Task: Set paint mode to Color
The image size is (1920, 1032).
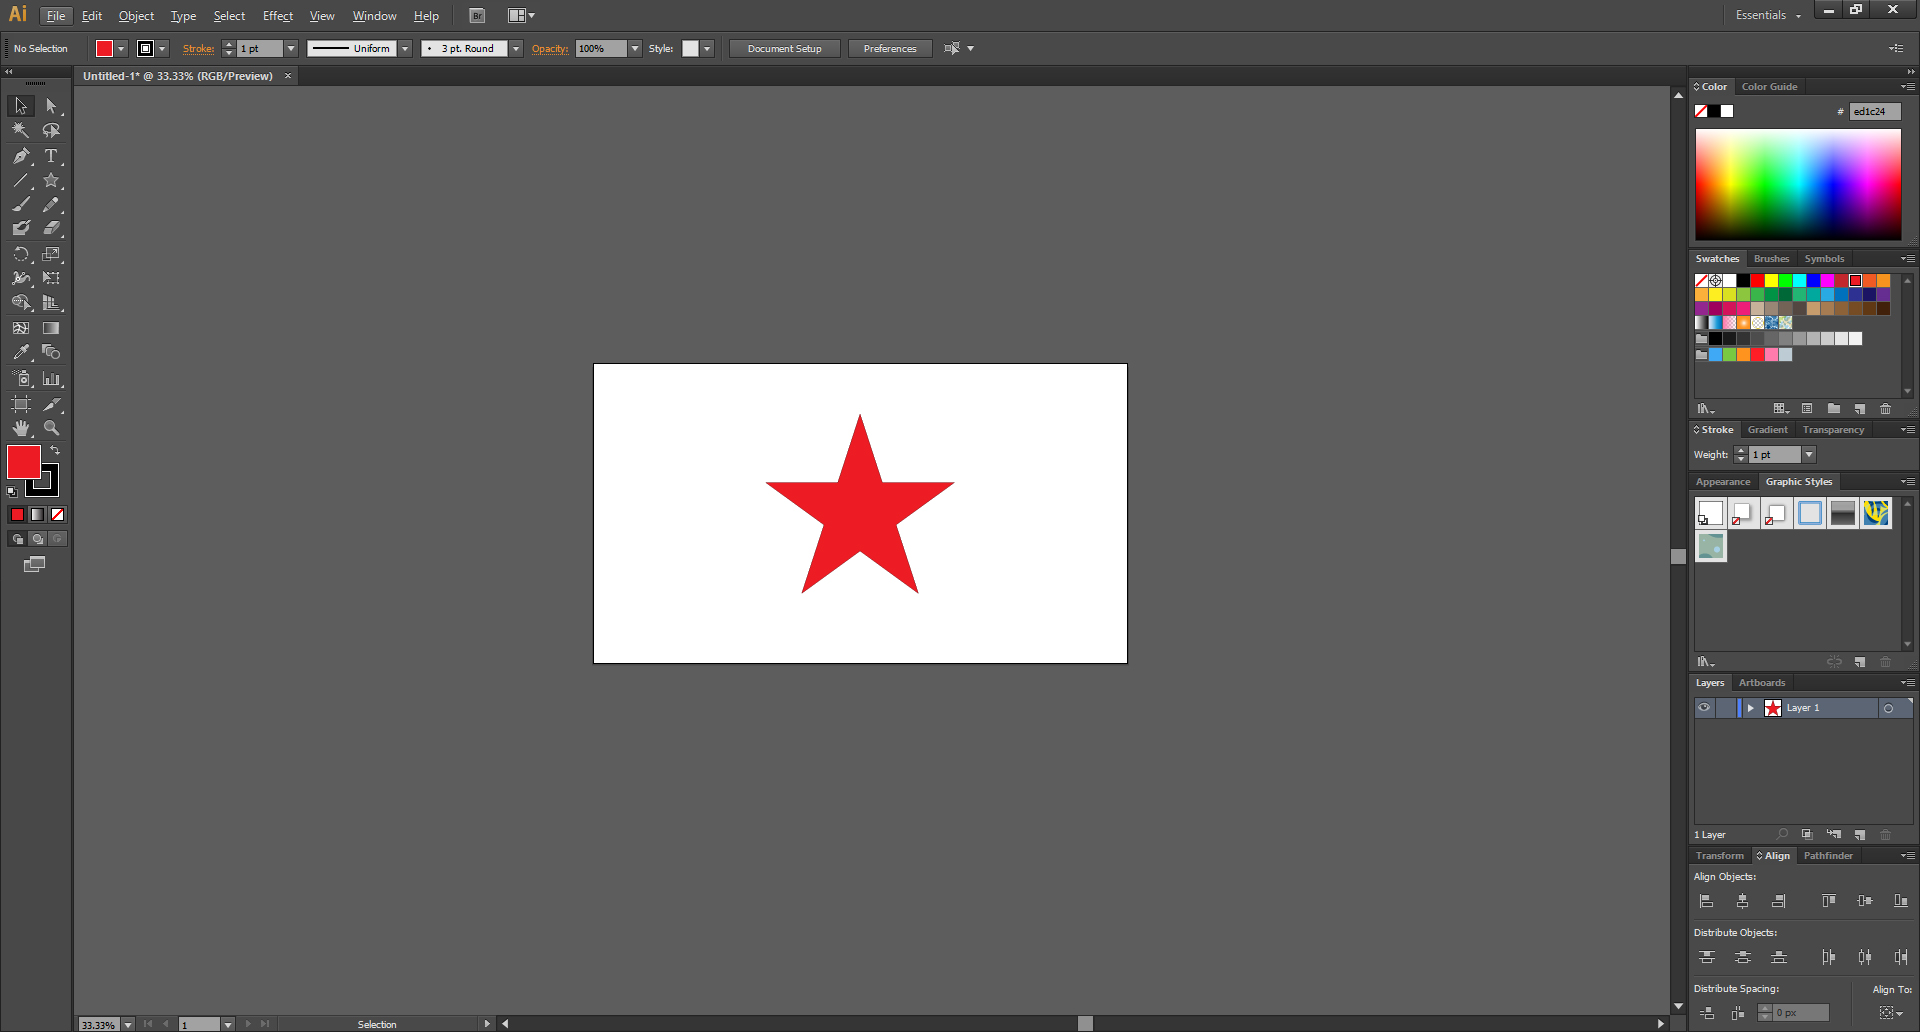Action: coord(17,514)
